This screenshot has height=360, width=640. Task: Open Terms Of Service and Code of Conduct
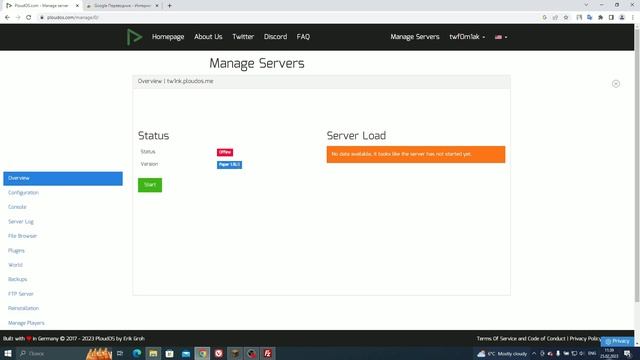(x=521, y=339)
